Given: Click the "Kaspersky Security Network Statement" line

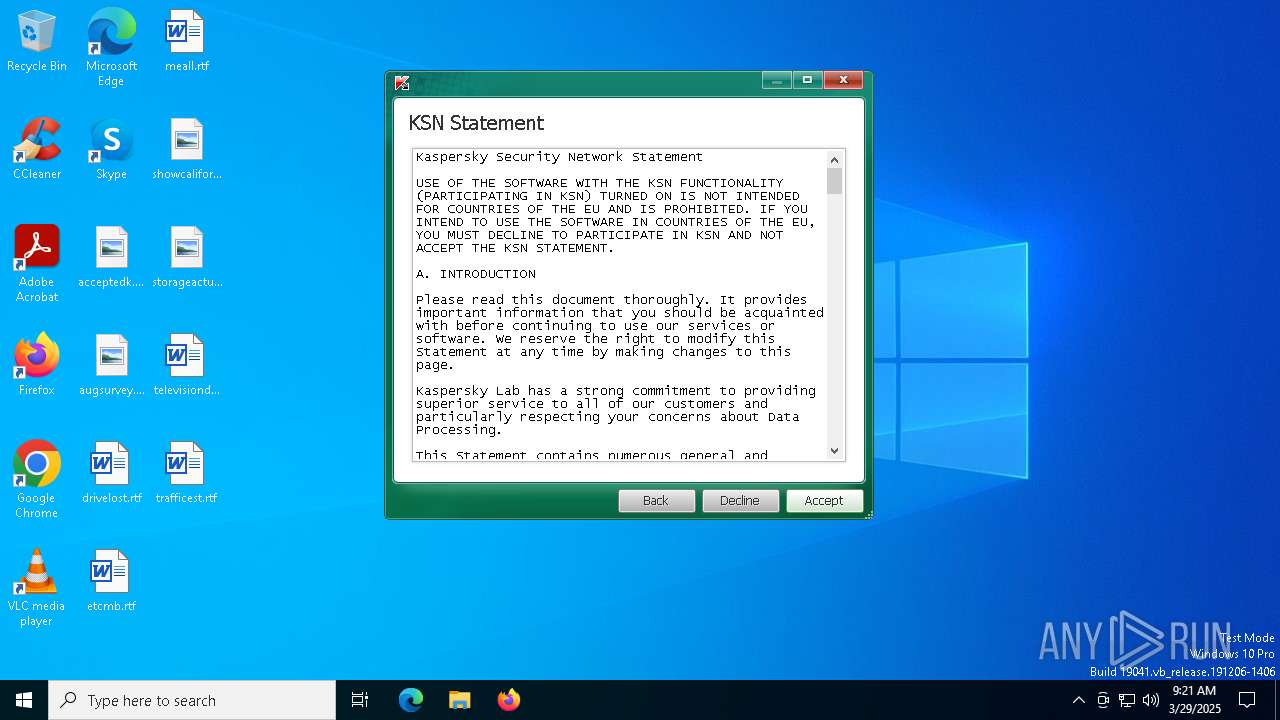Looking at the screenshot, I should click(x=559, y=157).
